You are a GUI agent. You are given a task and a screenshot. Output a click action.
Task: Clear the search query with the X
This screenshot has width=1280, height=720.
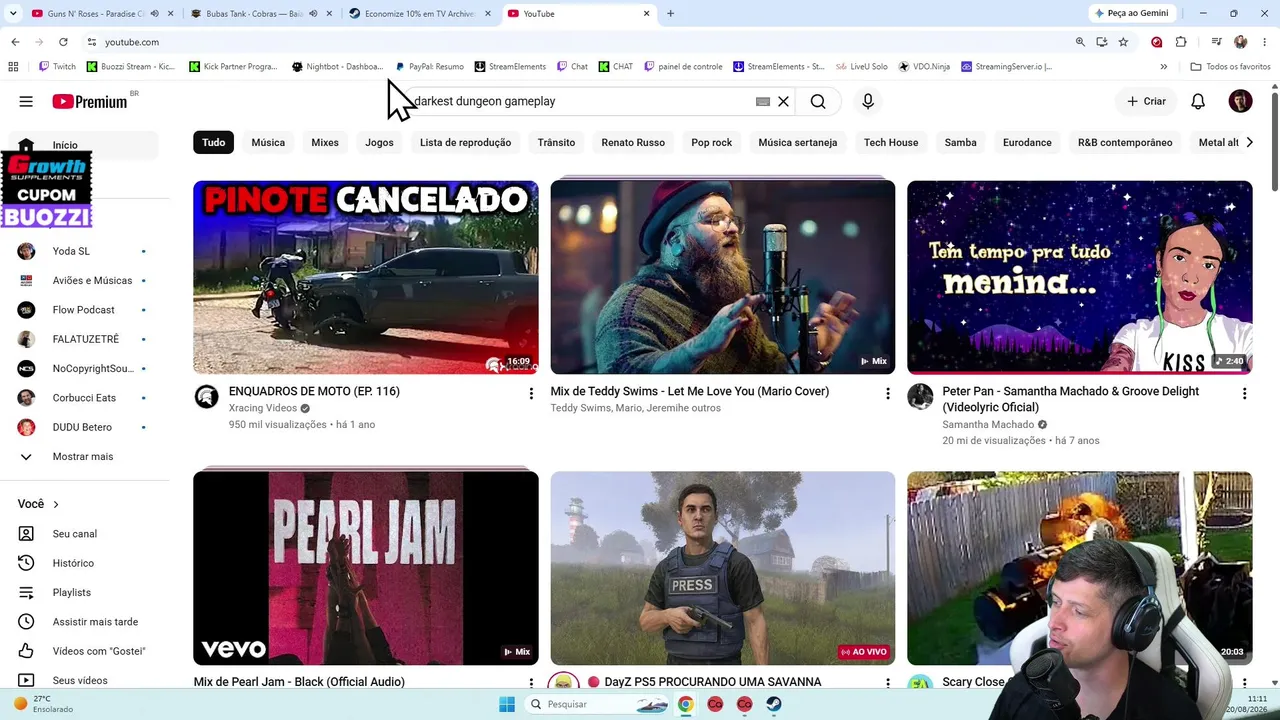coord(784,101)
